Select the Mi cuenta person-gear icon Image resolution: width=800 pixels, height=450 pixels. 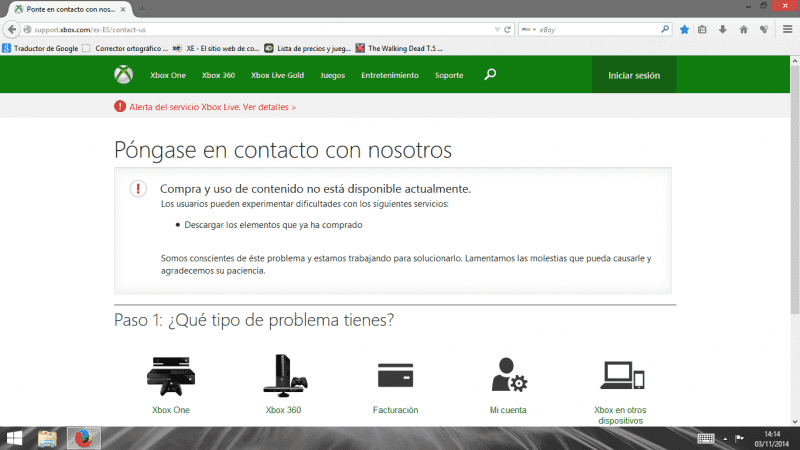[x=509, y=375]
